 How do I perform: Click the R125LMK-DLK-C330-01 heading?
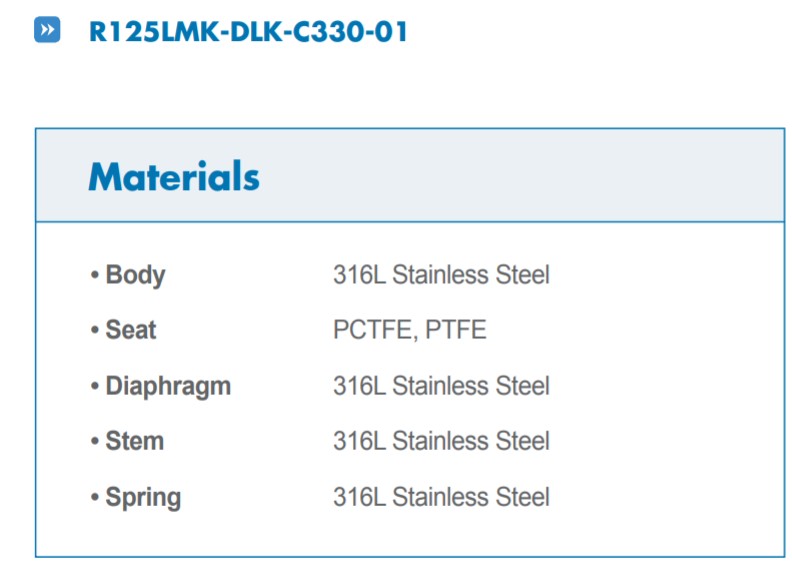[x=248, y=31]
